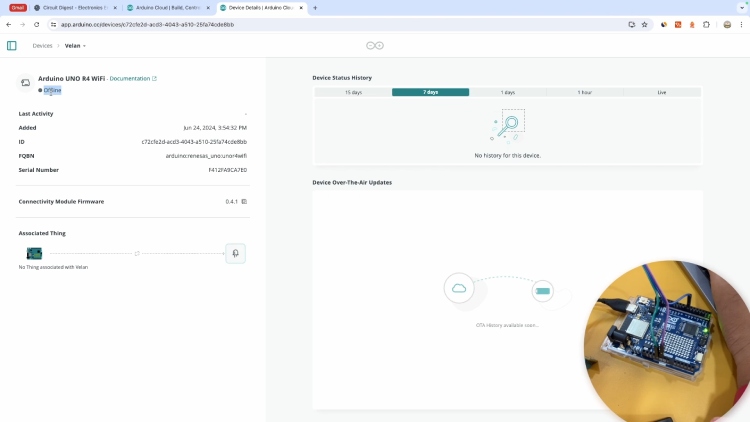Open the browser profile avatar
Viewport: 750px width, 422px height.
coord(727,24)
